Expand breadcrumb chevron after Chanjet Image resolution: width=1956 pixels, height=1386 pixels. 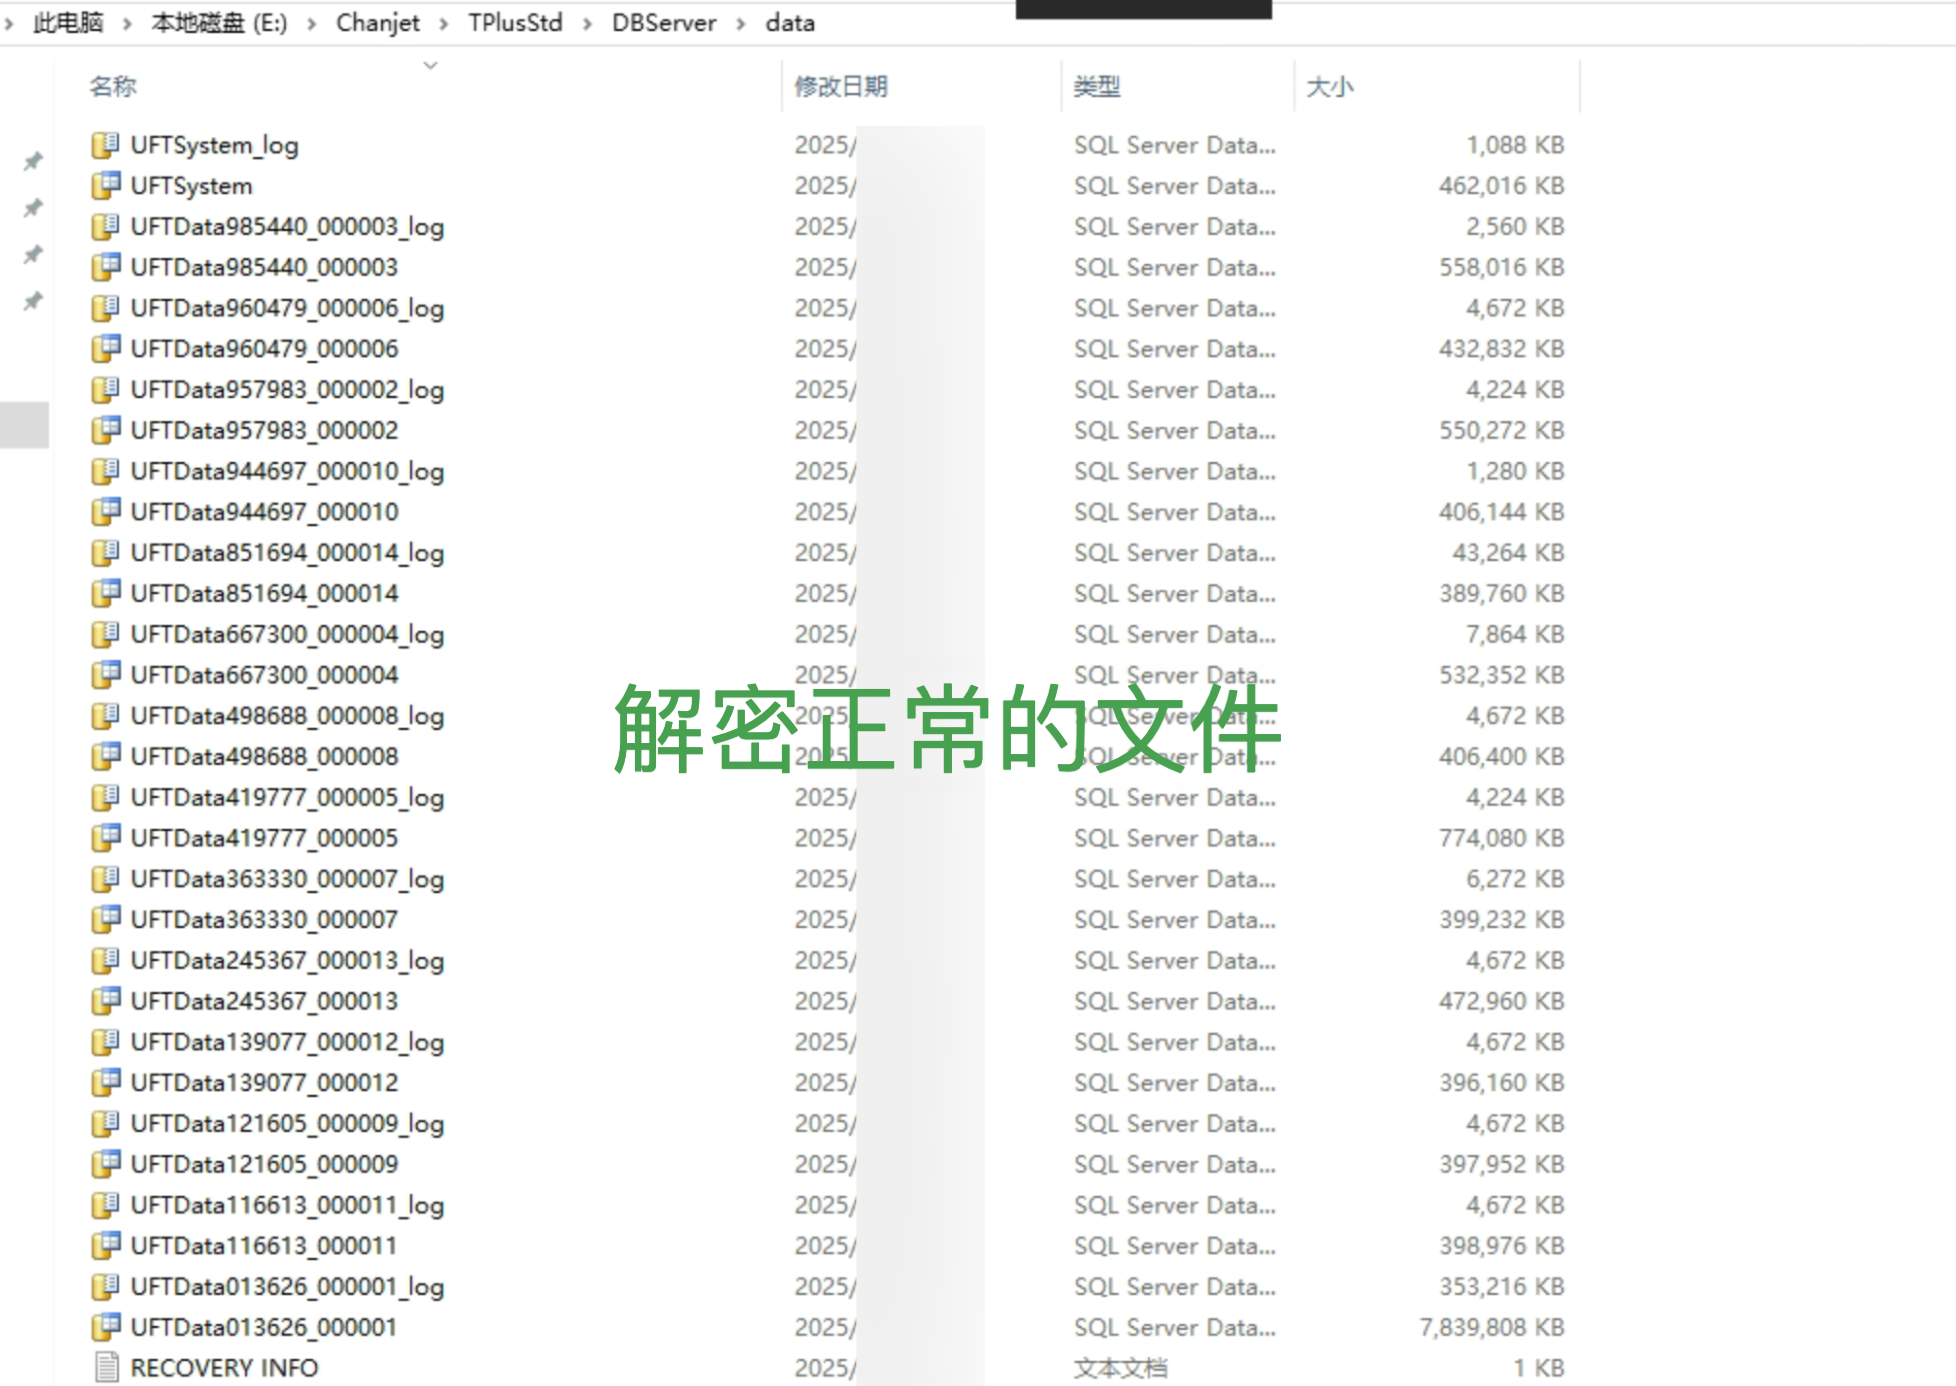pos(443,24)
